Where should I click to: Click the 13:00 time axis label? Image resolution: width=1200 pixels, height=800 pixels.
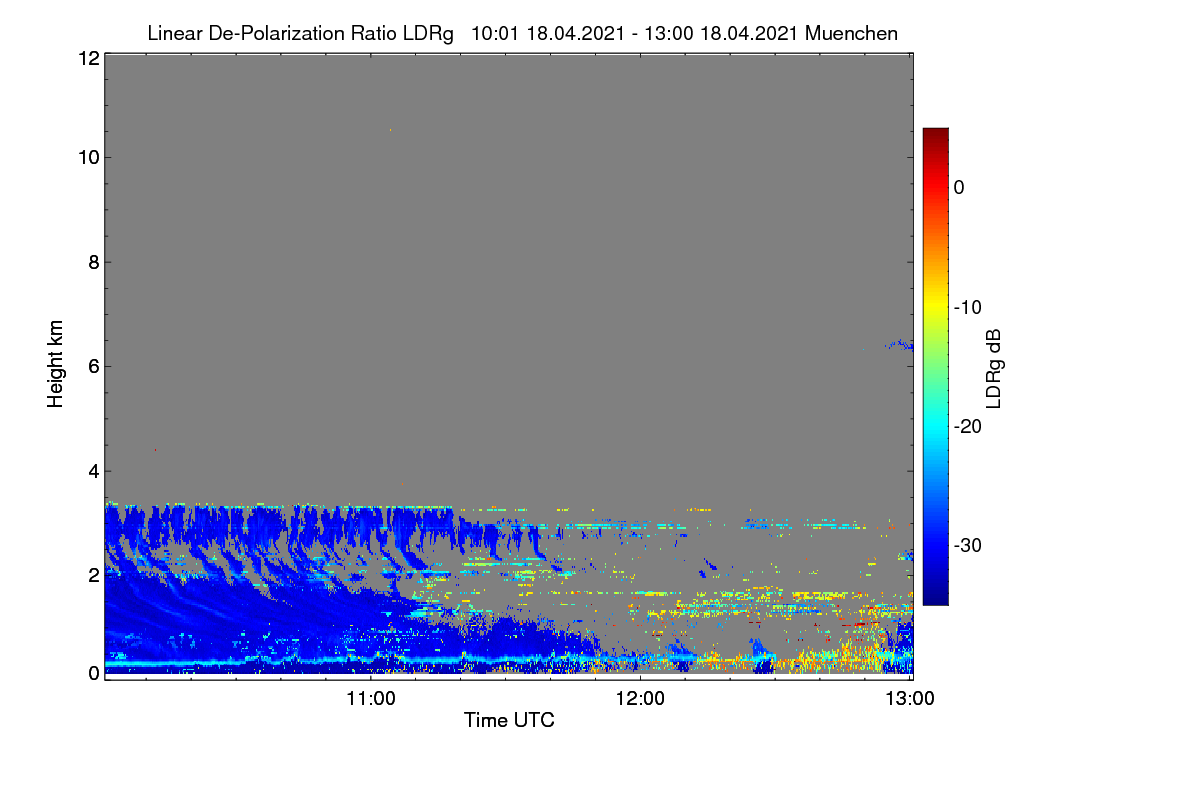(909, 698)
